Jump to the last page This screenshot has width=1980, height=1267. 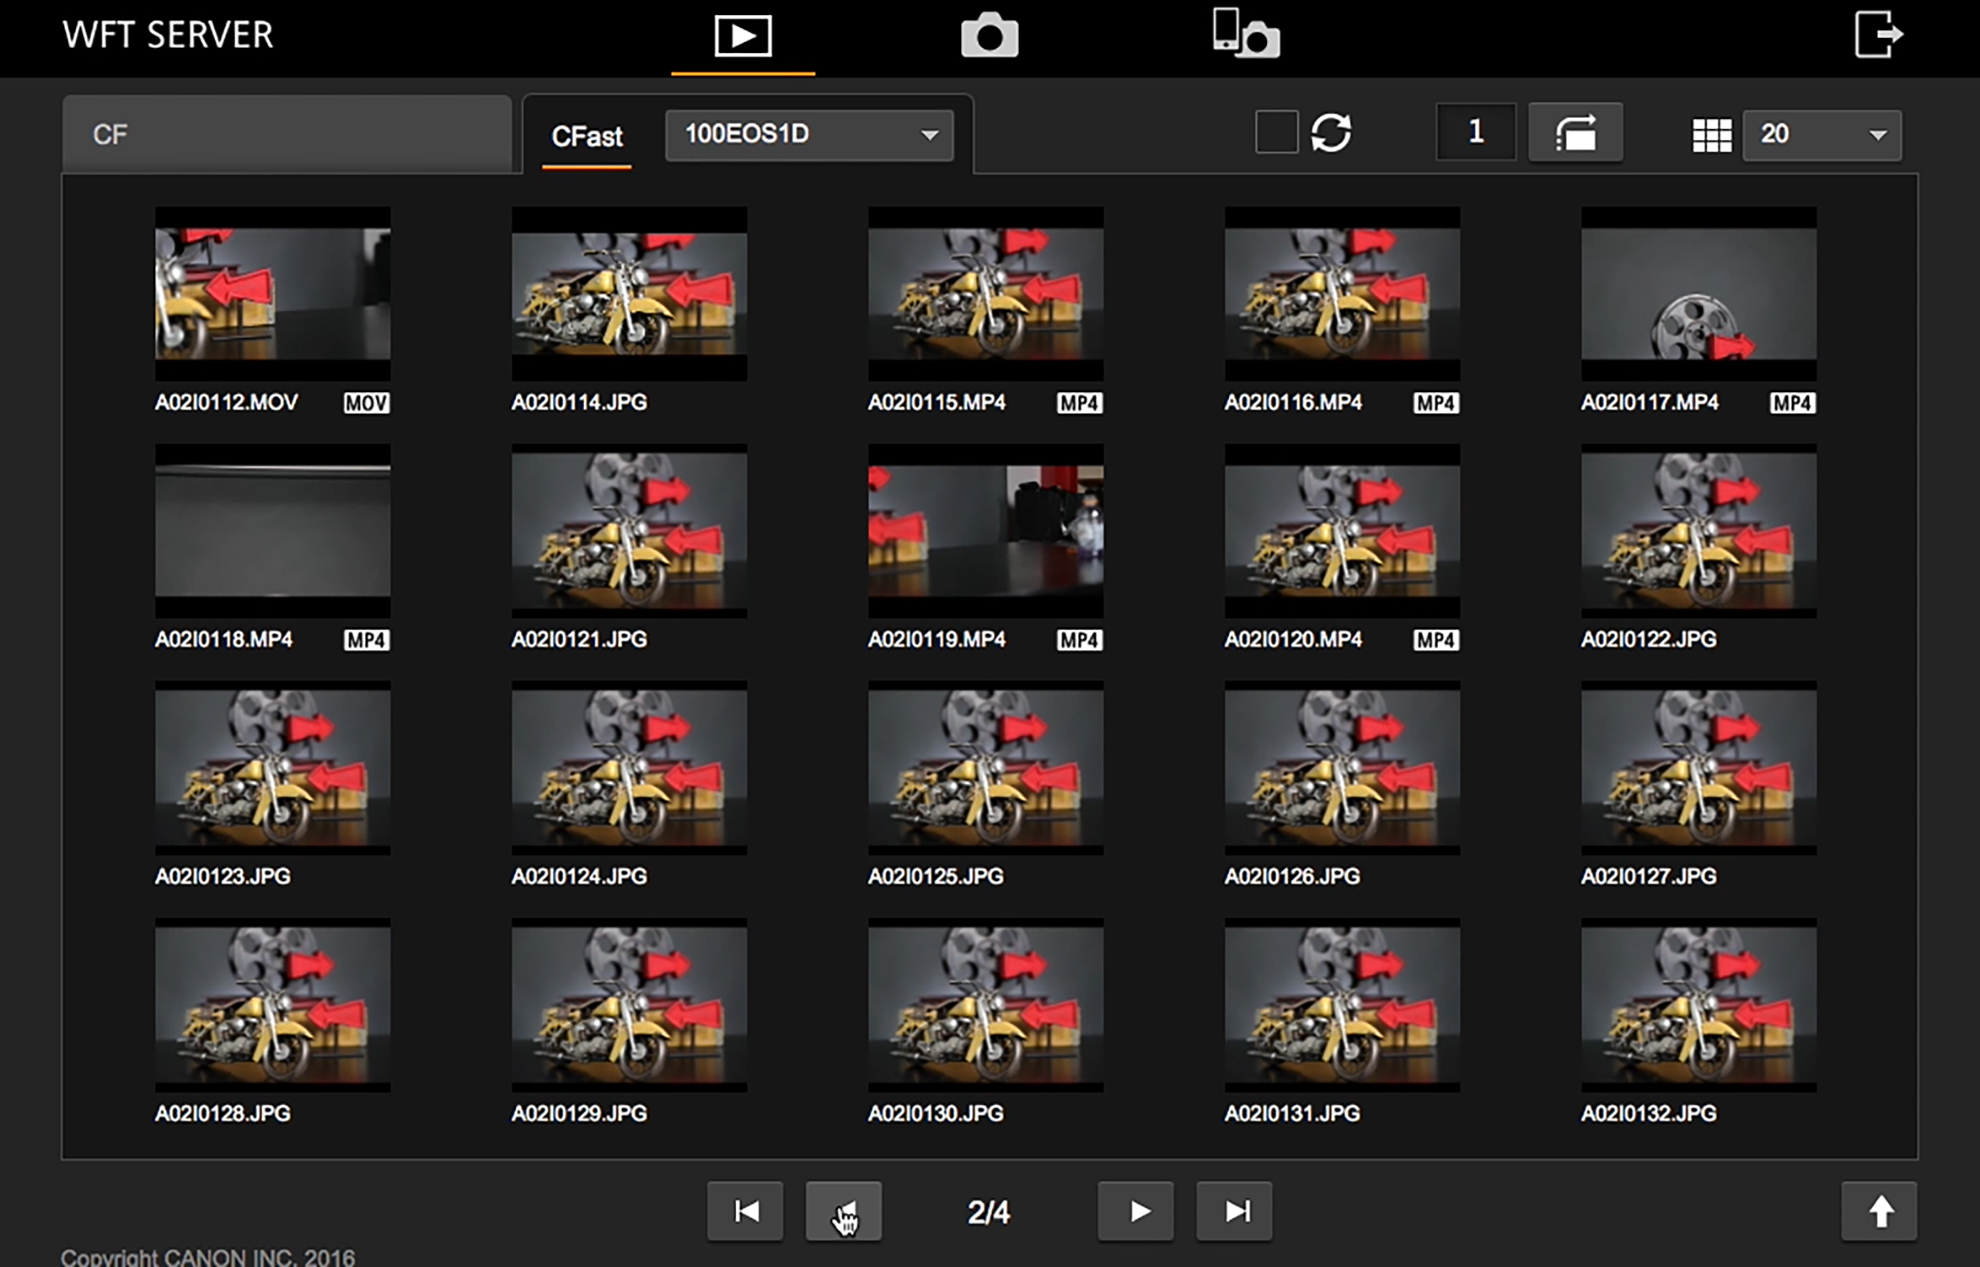click(x=1235, y=1211)
